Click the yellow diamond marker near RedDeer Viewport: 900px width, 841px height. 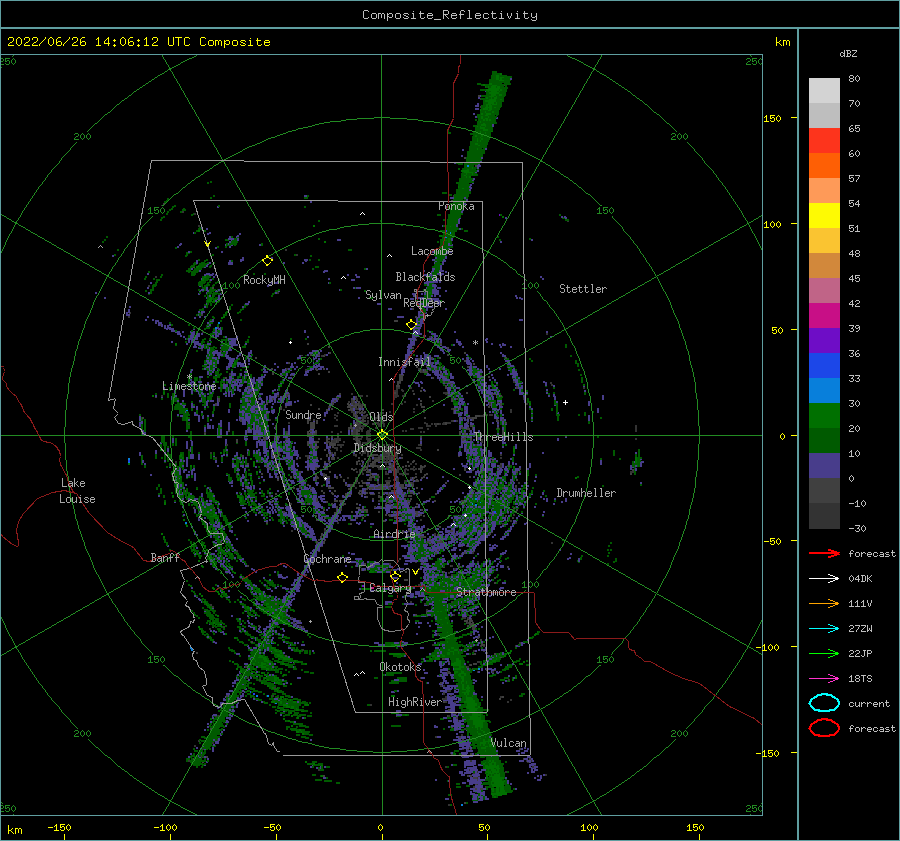coord(411,325)
